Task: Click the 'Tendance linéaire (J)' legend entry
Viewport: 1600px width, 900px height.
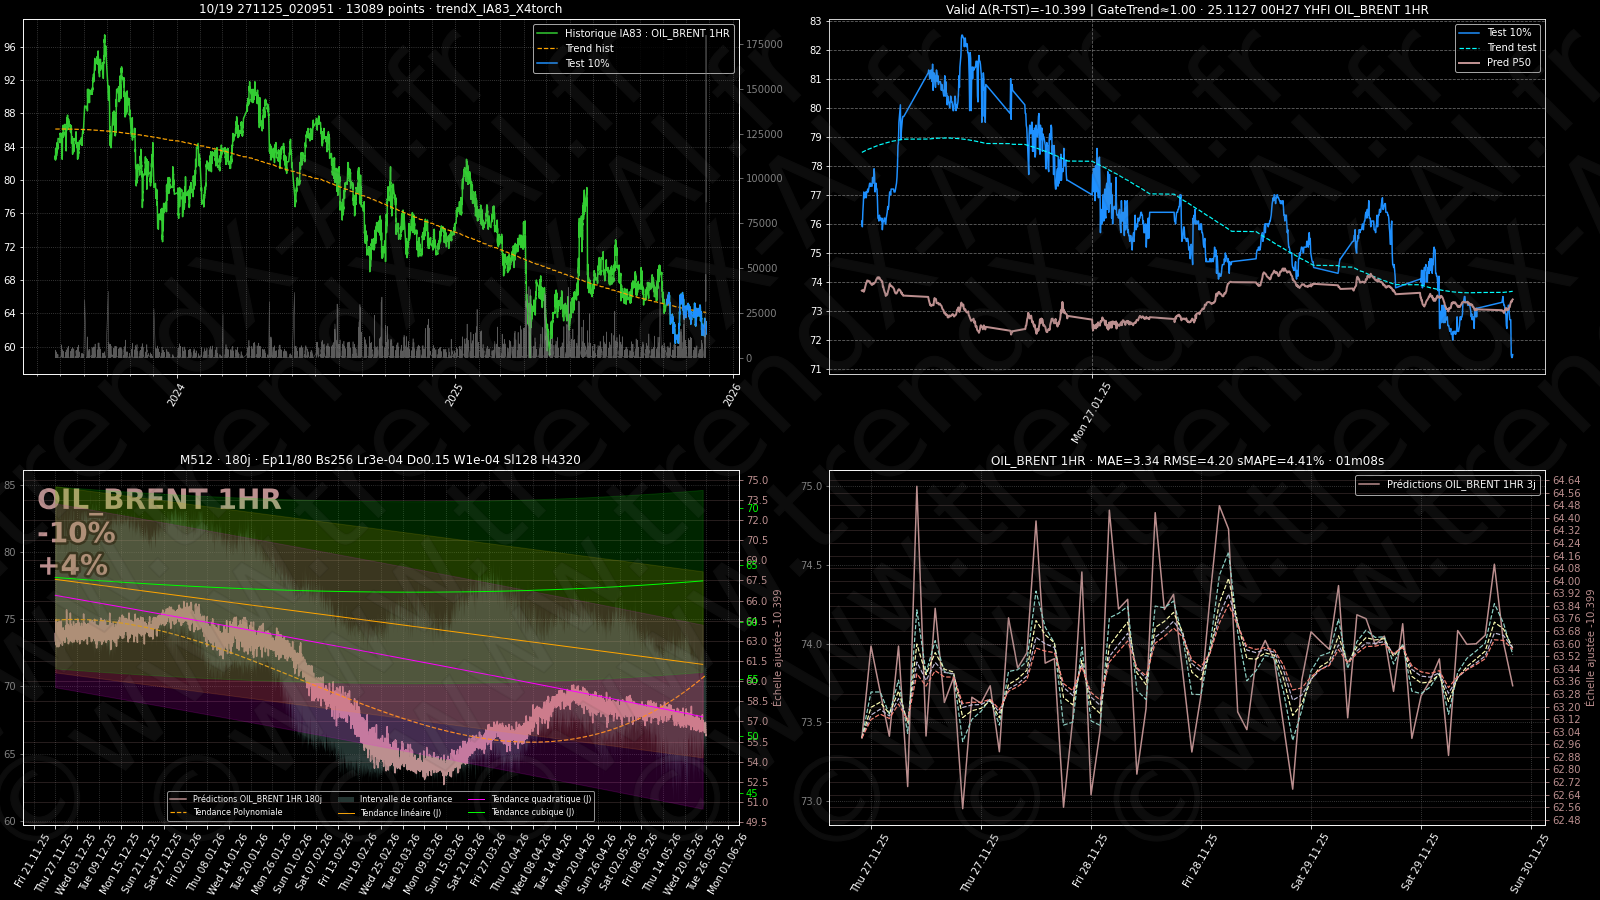Action: (400, 813)
